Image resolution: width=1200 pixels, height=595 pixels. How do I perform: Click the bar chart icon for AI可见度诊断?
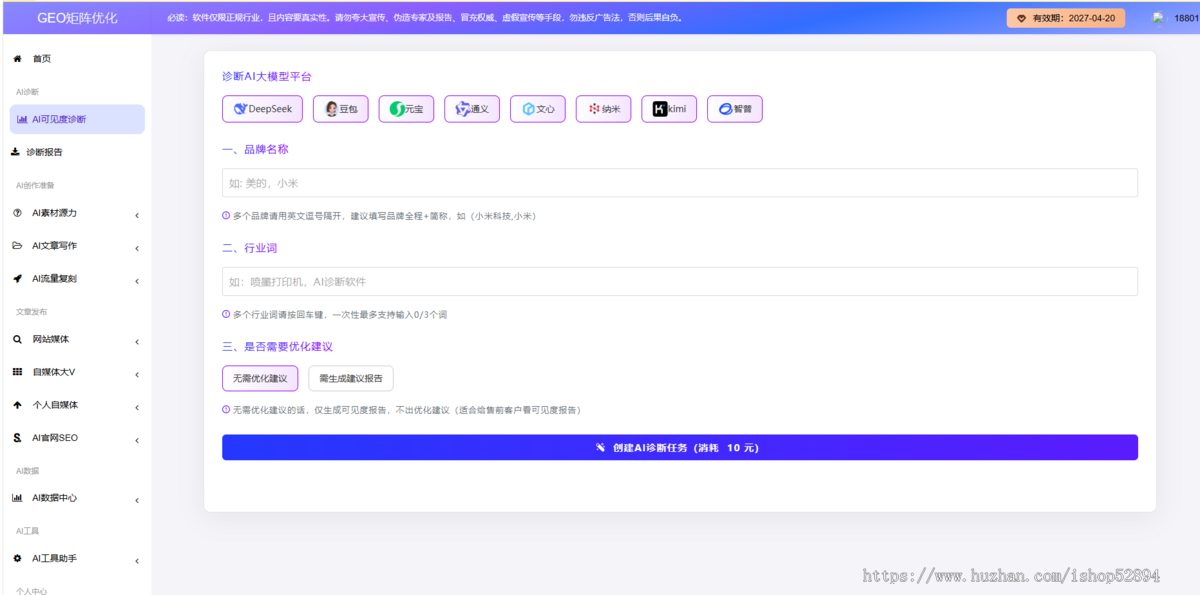pos(23,119)
